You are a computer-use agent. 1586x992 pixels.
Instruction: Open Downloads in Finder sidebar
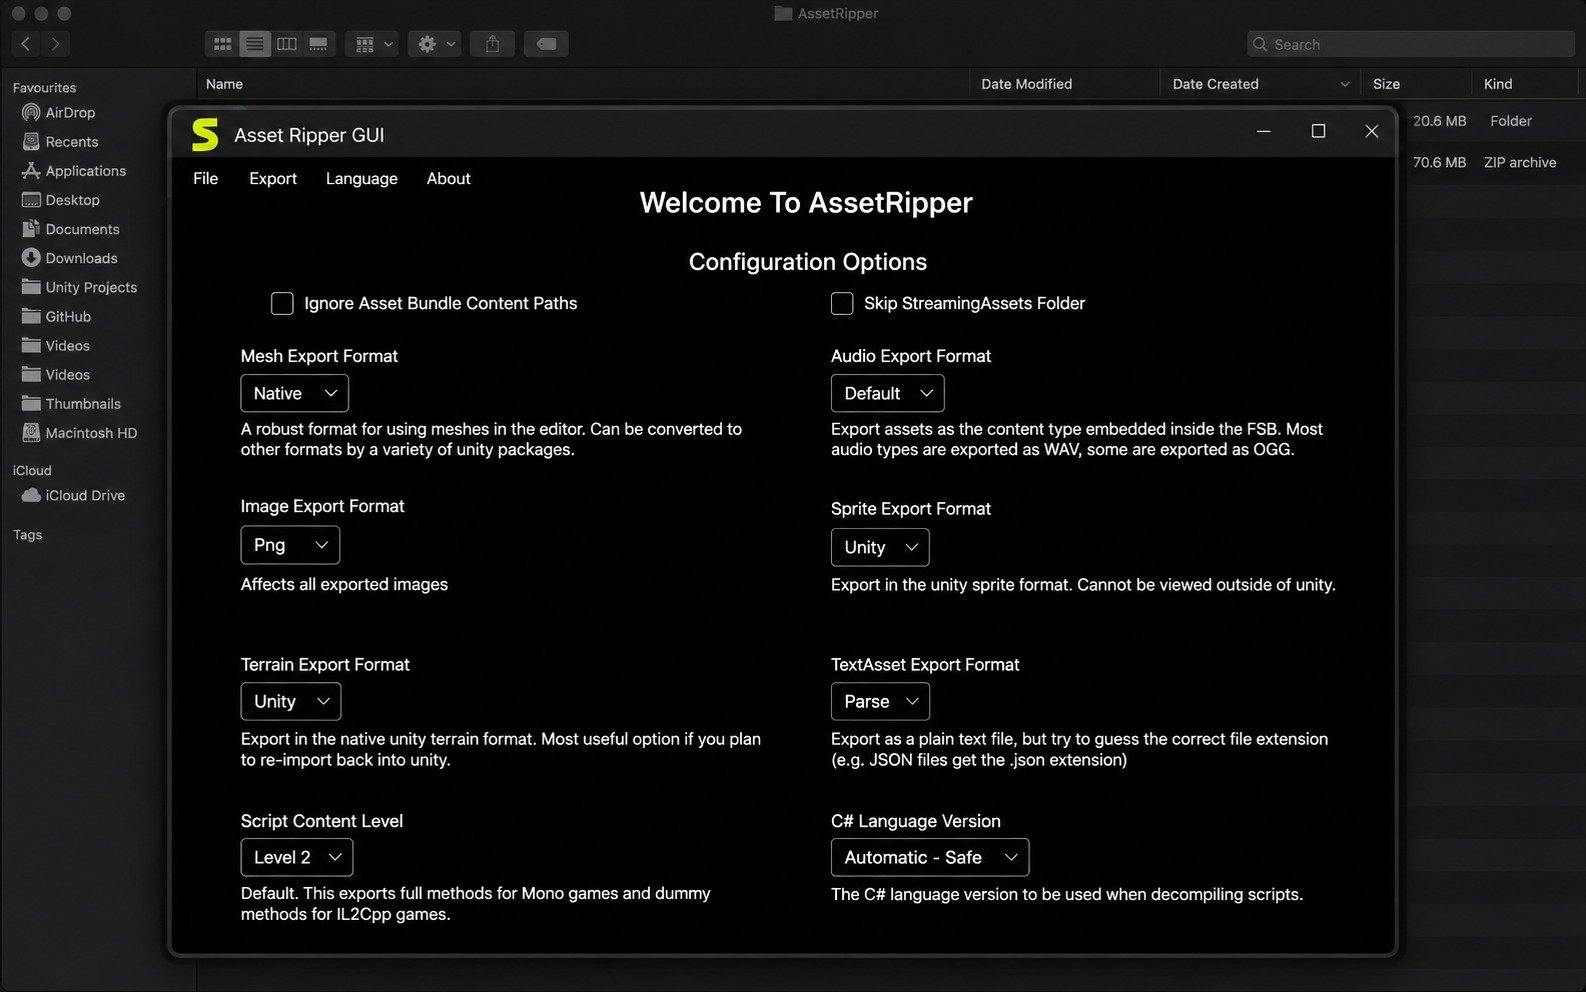point(69,258)
